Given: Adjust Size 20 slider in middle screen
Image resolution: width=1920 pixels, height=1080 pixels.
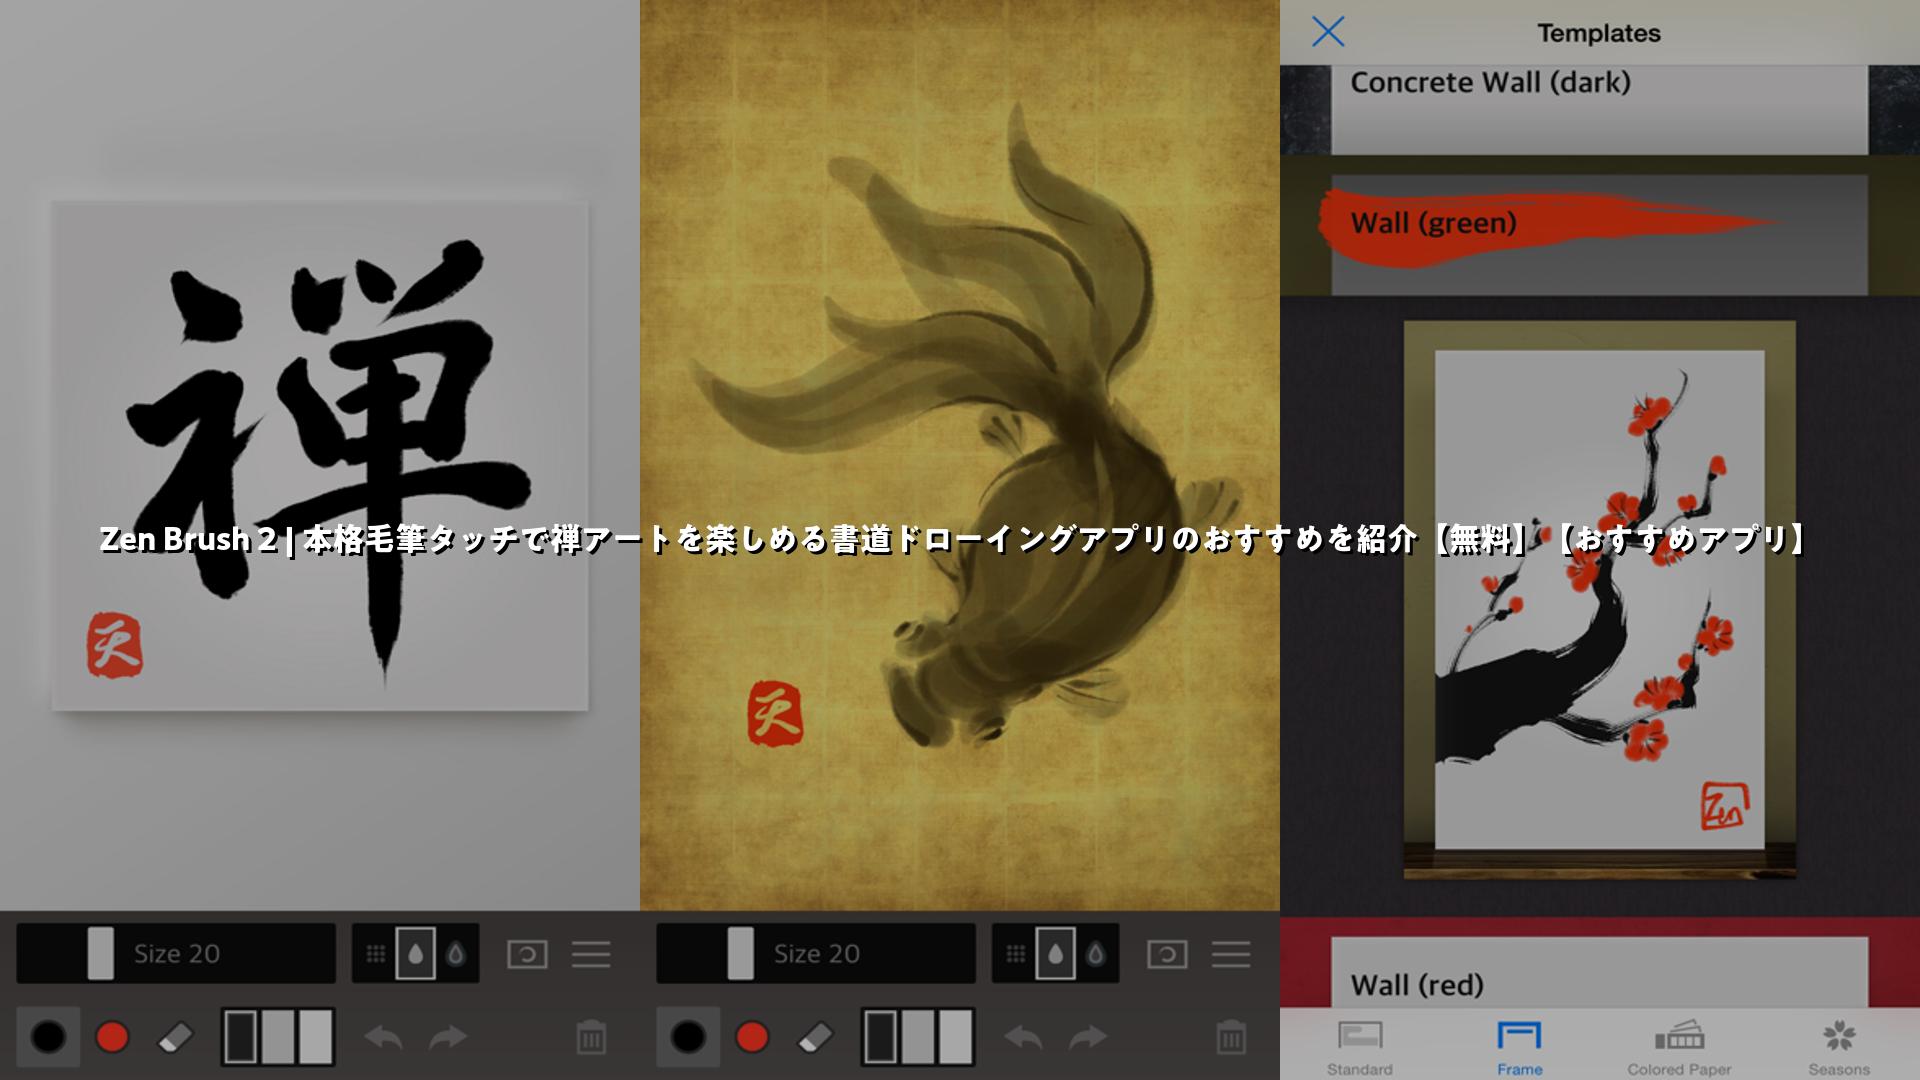Looking at the screenshot, I should click(816, 953).
